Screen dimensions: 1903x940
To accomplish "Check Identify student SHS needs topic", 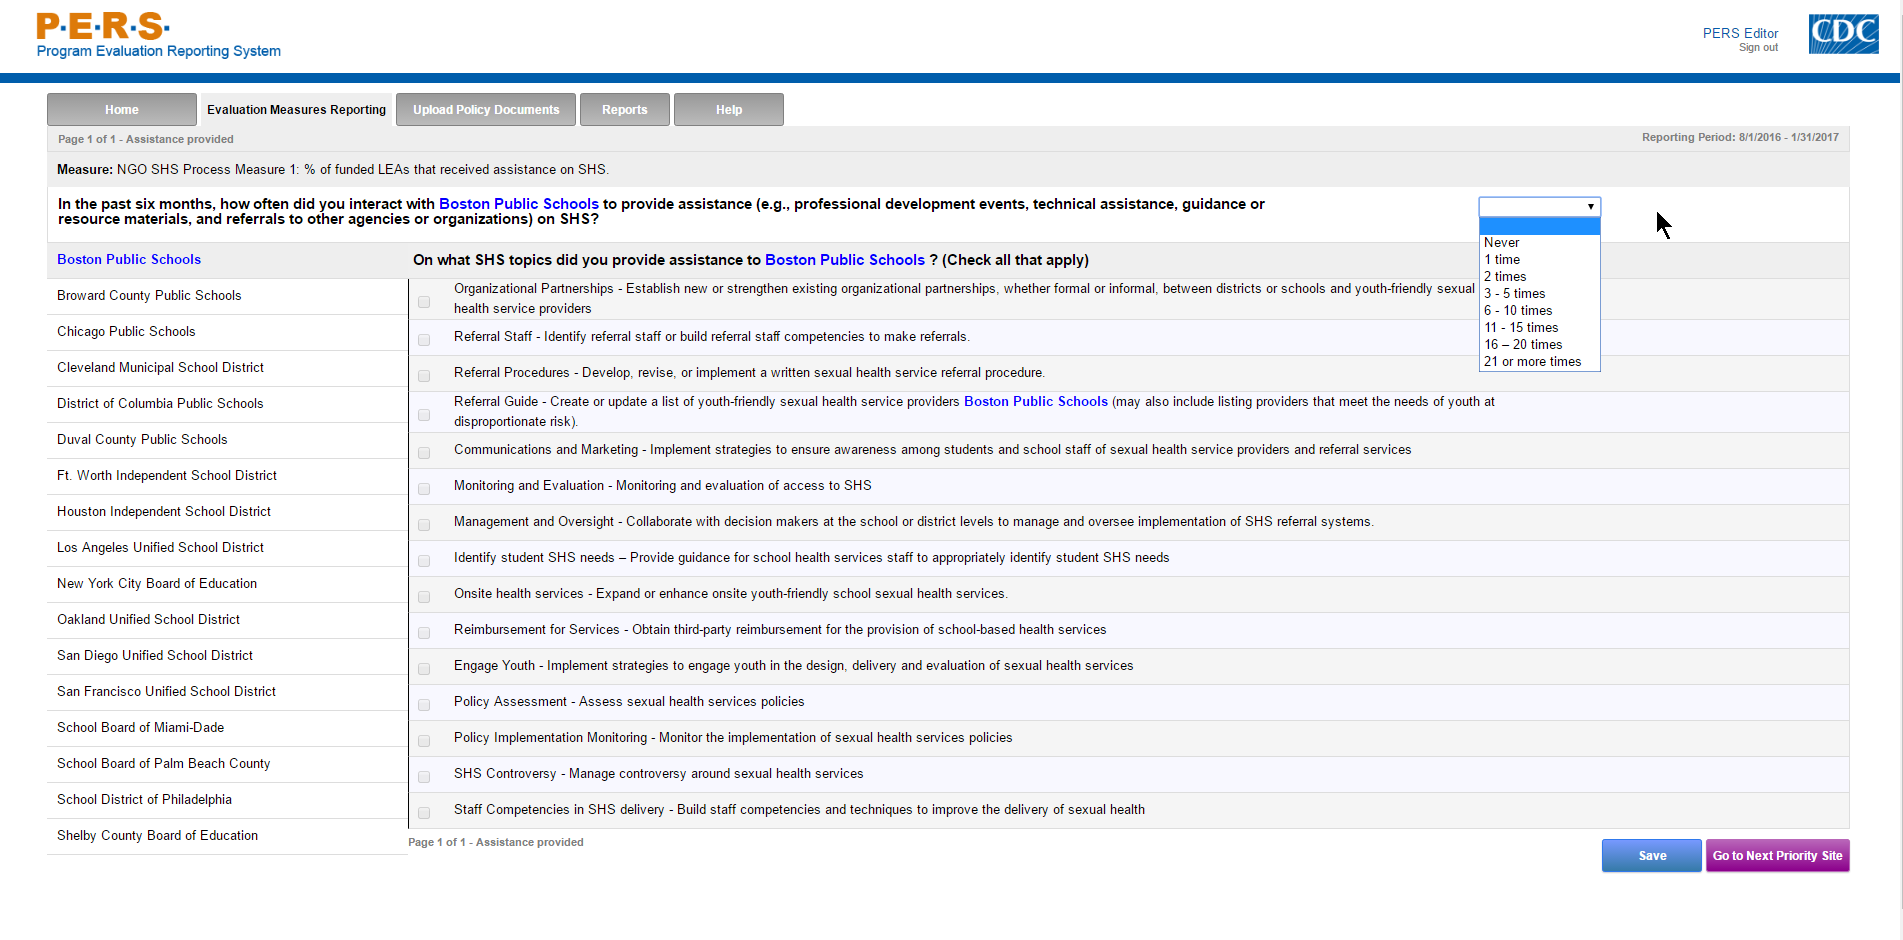I will coord(424,561).
